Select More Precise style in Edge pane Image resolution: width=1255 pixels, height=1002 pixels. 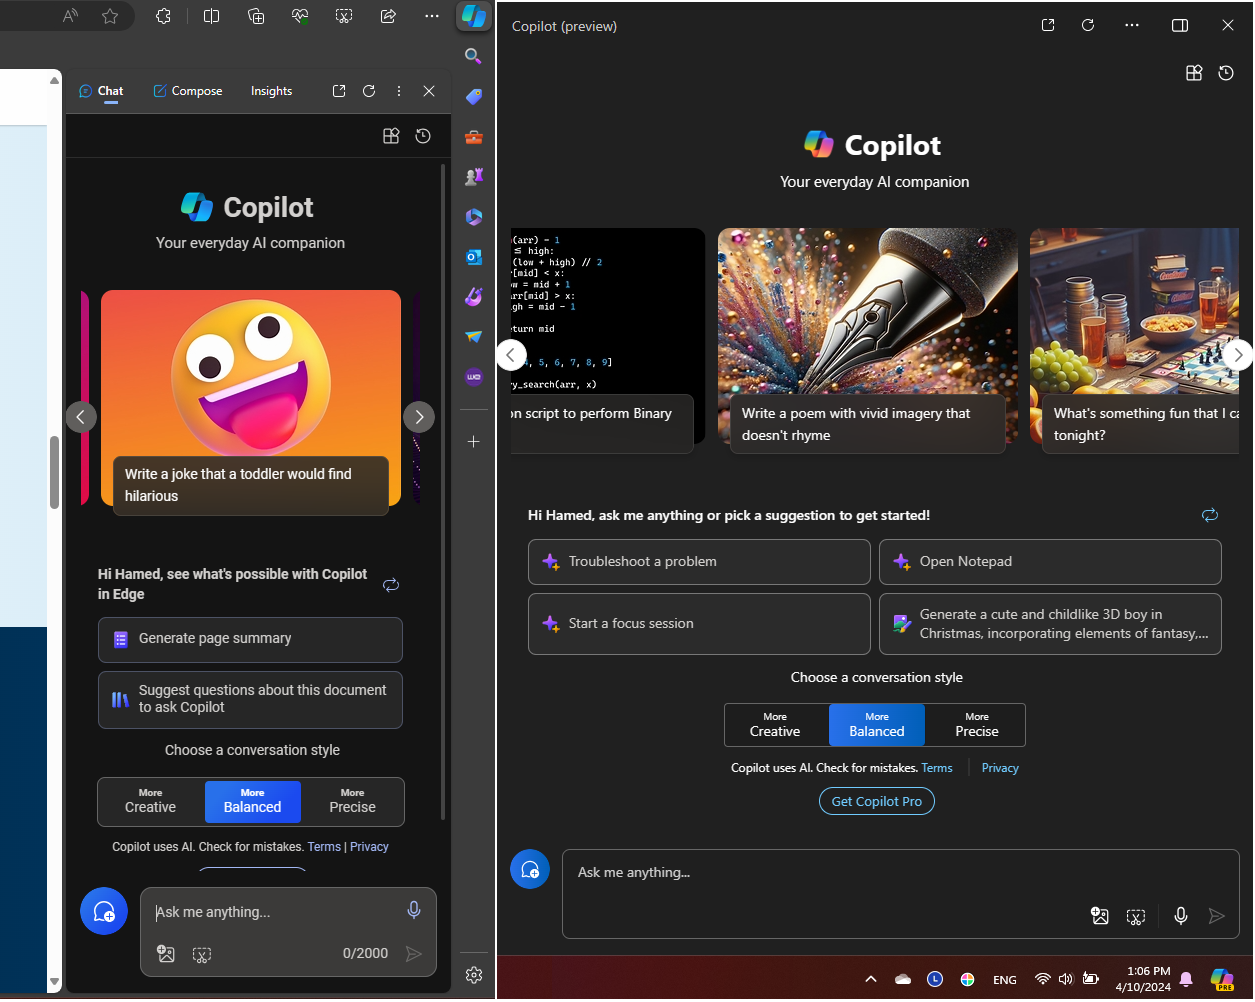[x=352, y=802]
